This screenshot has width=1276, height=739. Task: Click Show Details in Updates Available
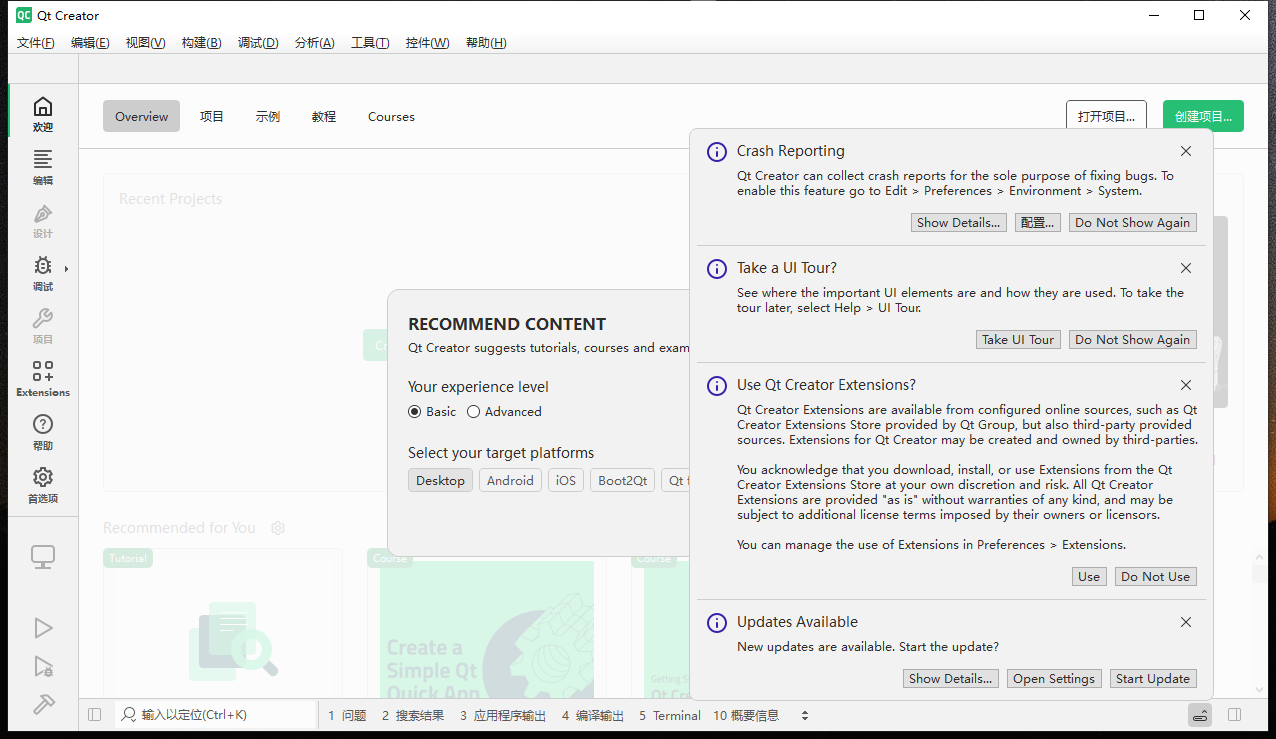click(951, 679)
